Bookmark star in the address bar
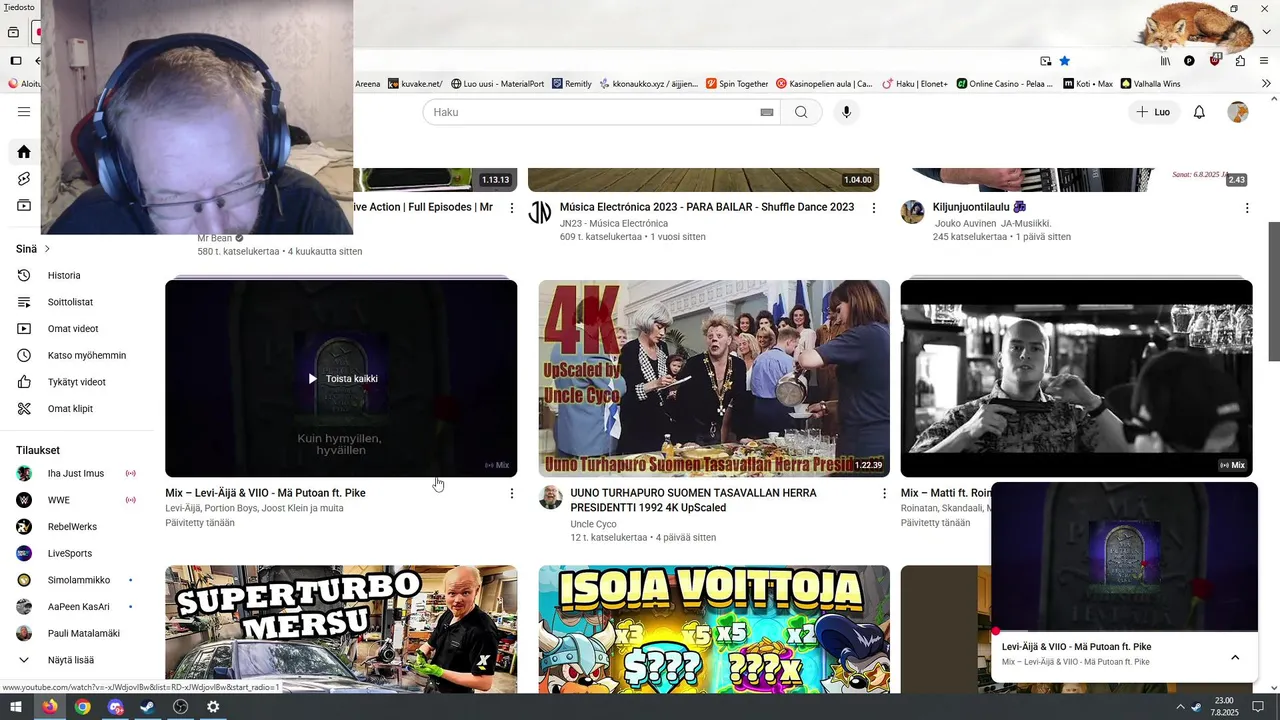Image resolution: width=1280 pixels, height=720 pixels. (1065, 61)
